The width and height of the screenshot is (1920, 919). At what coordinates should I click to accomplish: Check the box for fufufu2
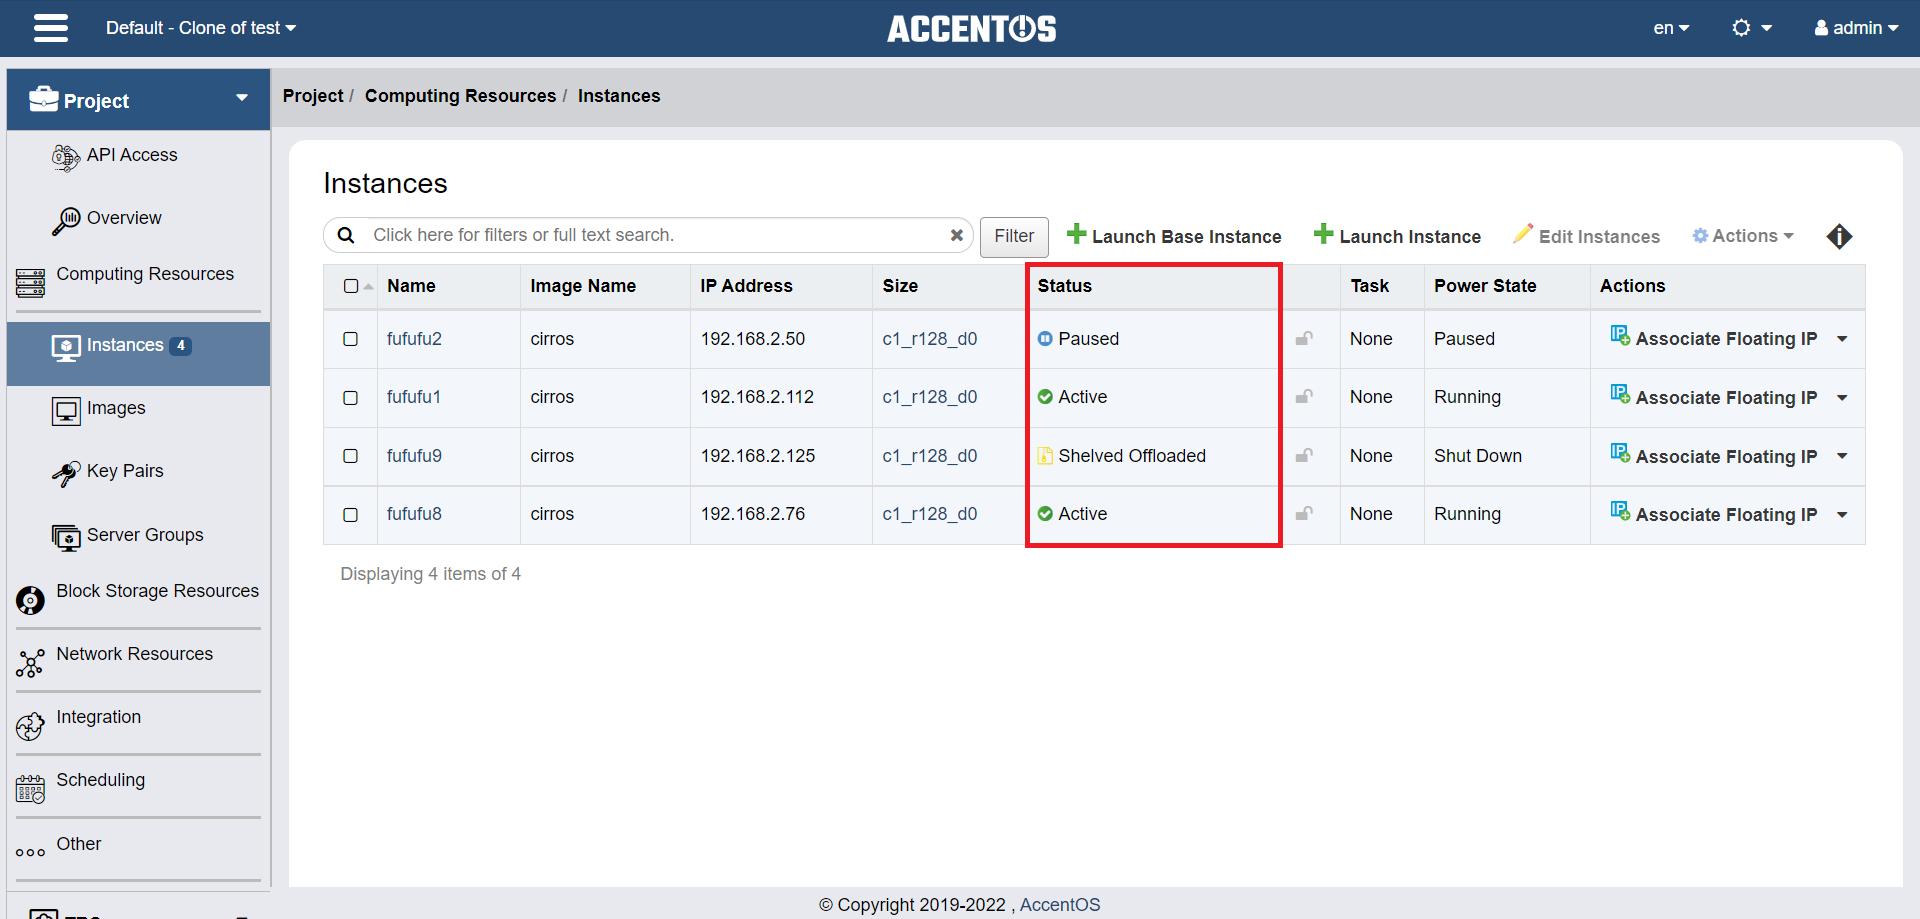click(x=351, y=339)
